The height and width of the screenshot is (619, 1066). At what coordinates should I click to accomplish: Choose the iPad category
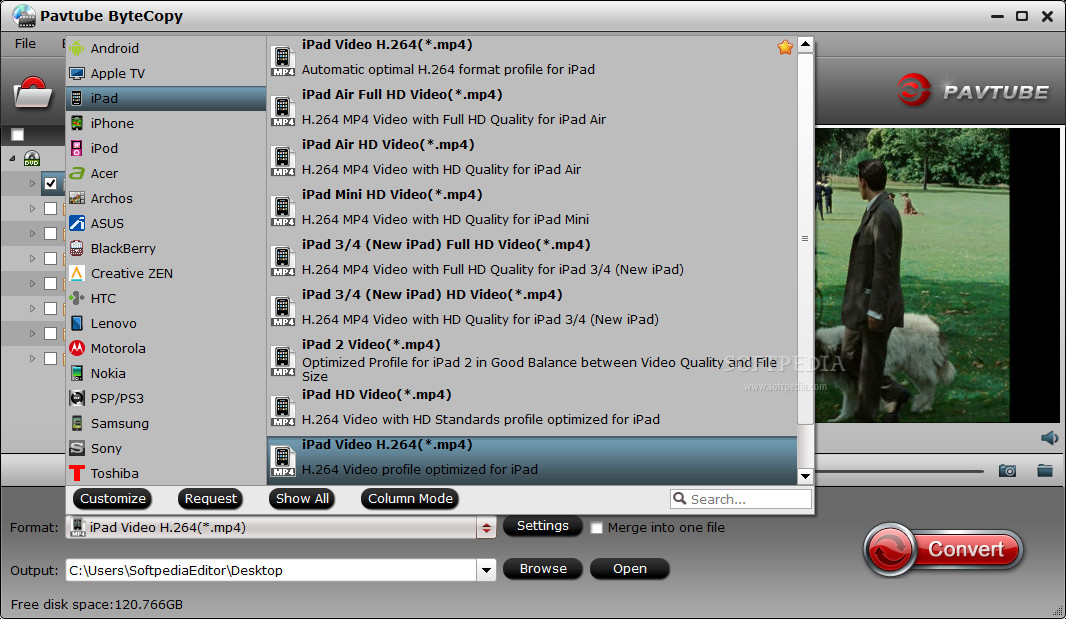tap(166, 99)
